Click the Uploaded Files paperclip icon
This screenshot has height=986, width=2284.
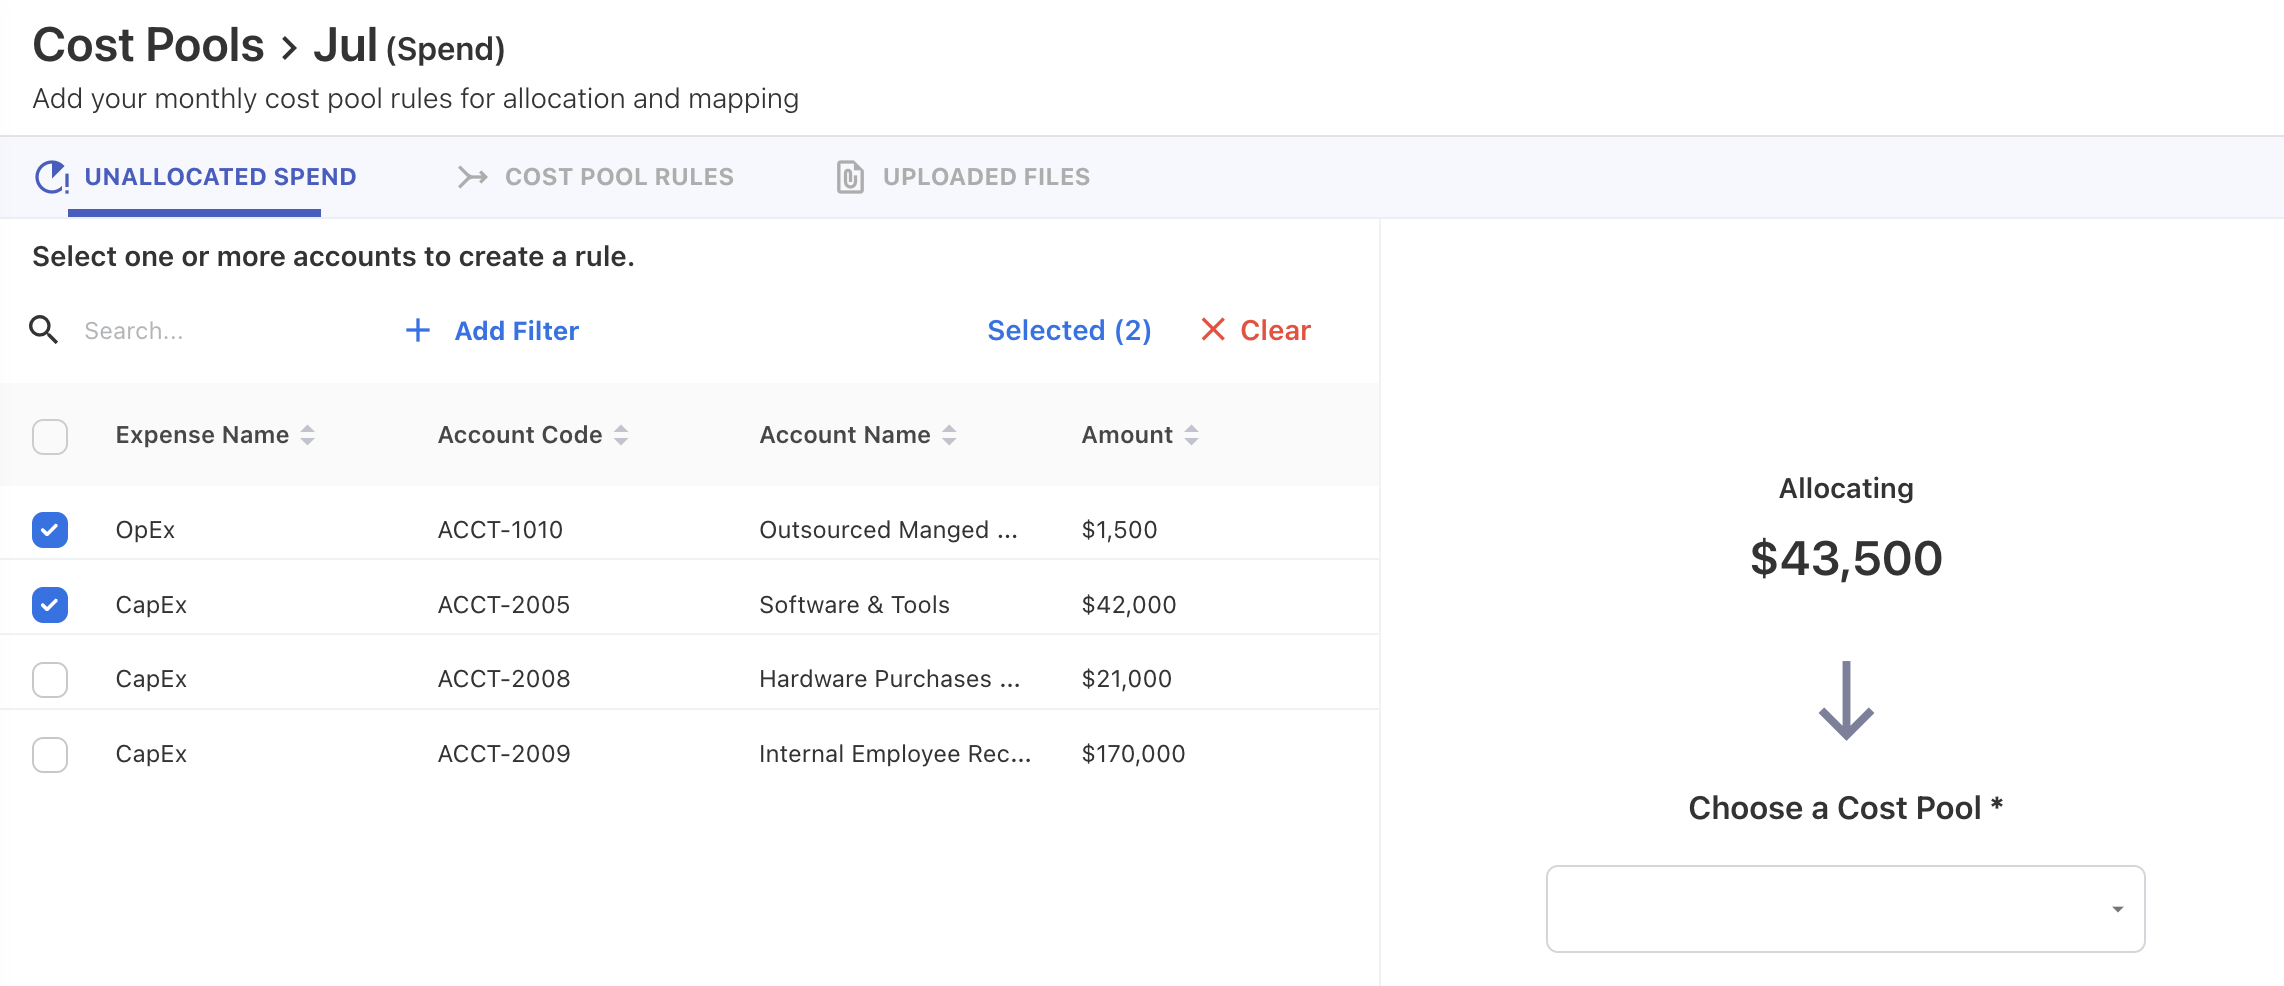(x=849, y=177)
